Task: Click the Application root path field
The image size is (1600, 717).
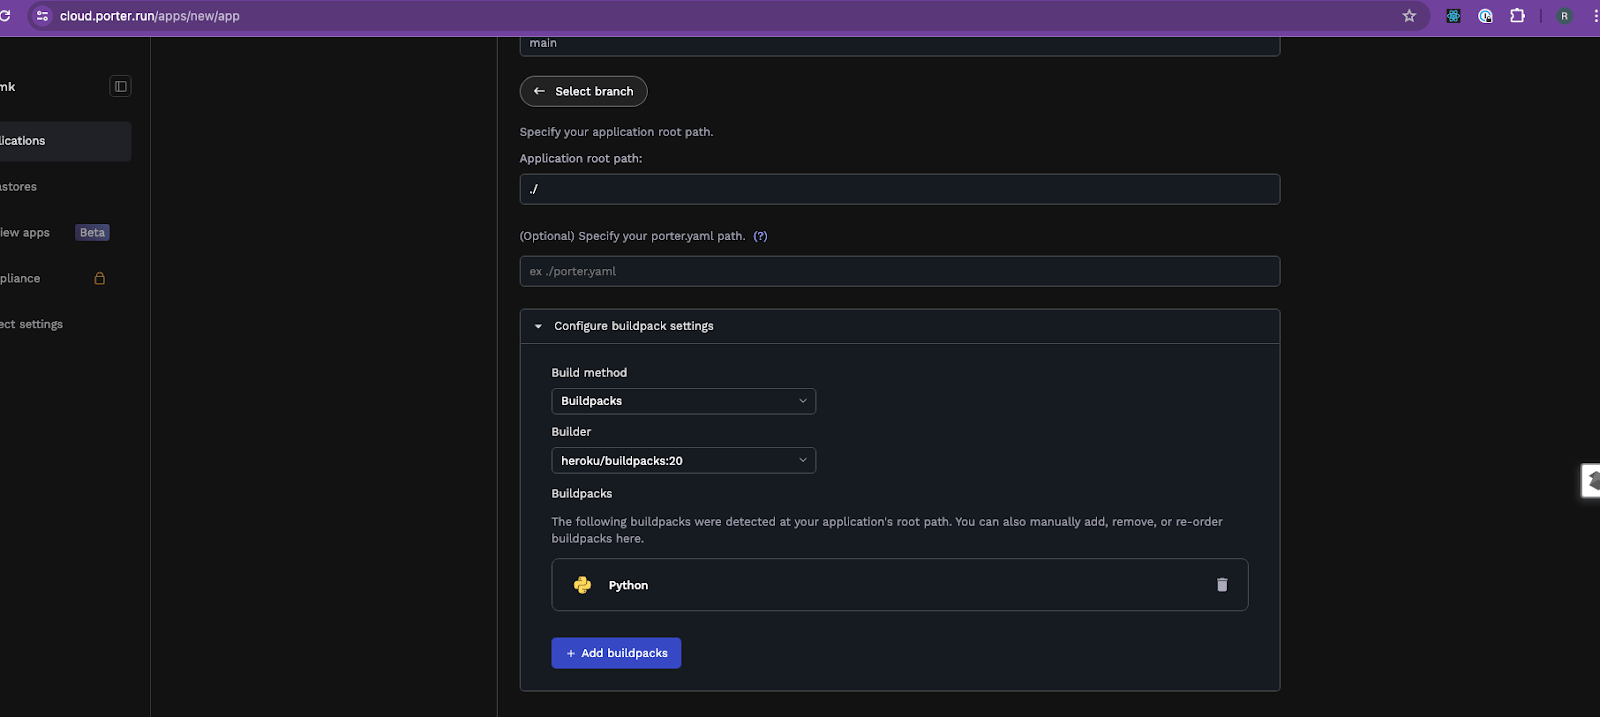Action: click(x=900, y=189)
